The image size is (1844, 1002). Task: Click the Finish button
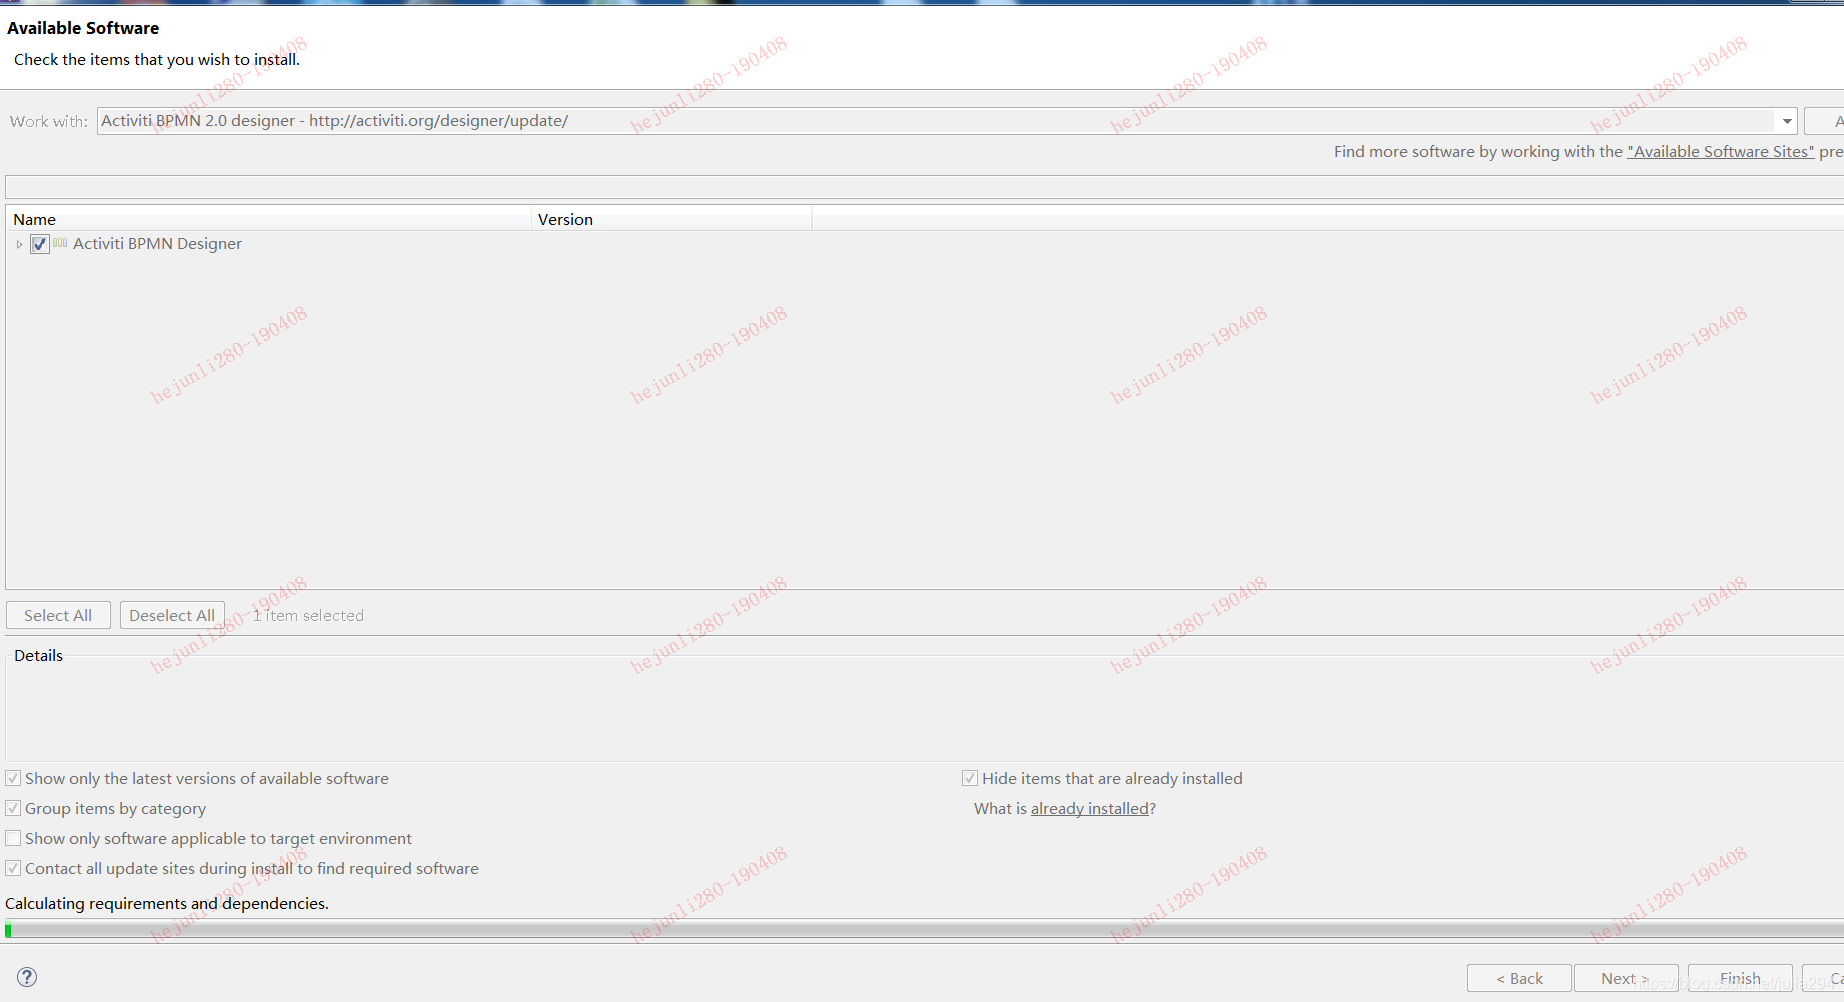click(1740, 978)
